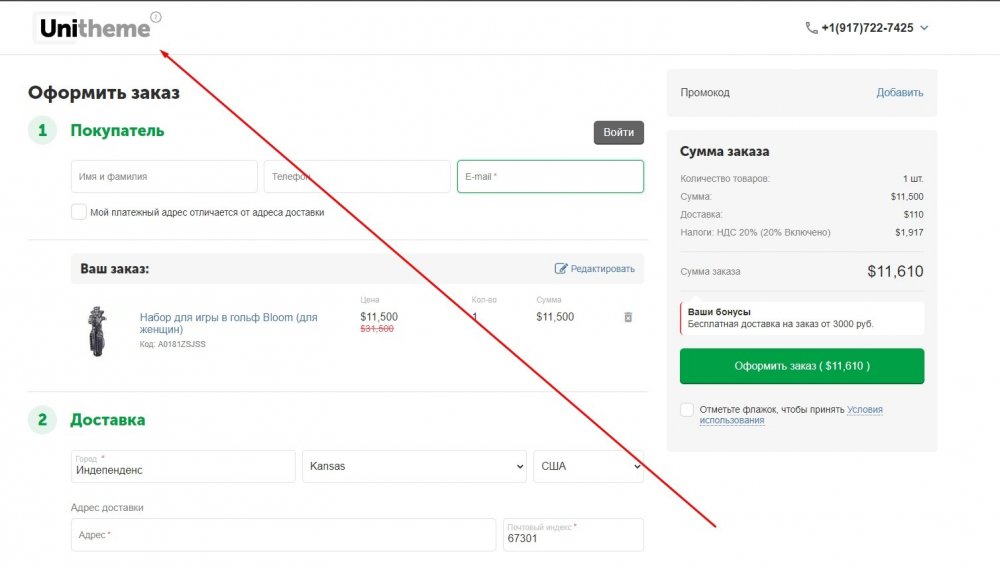
Task: Click the phone handset icon
Action: [x=811, y=28]
